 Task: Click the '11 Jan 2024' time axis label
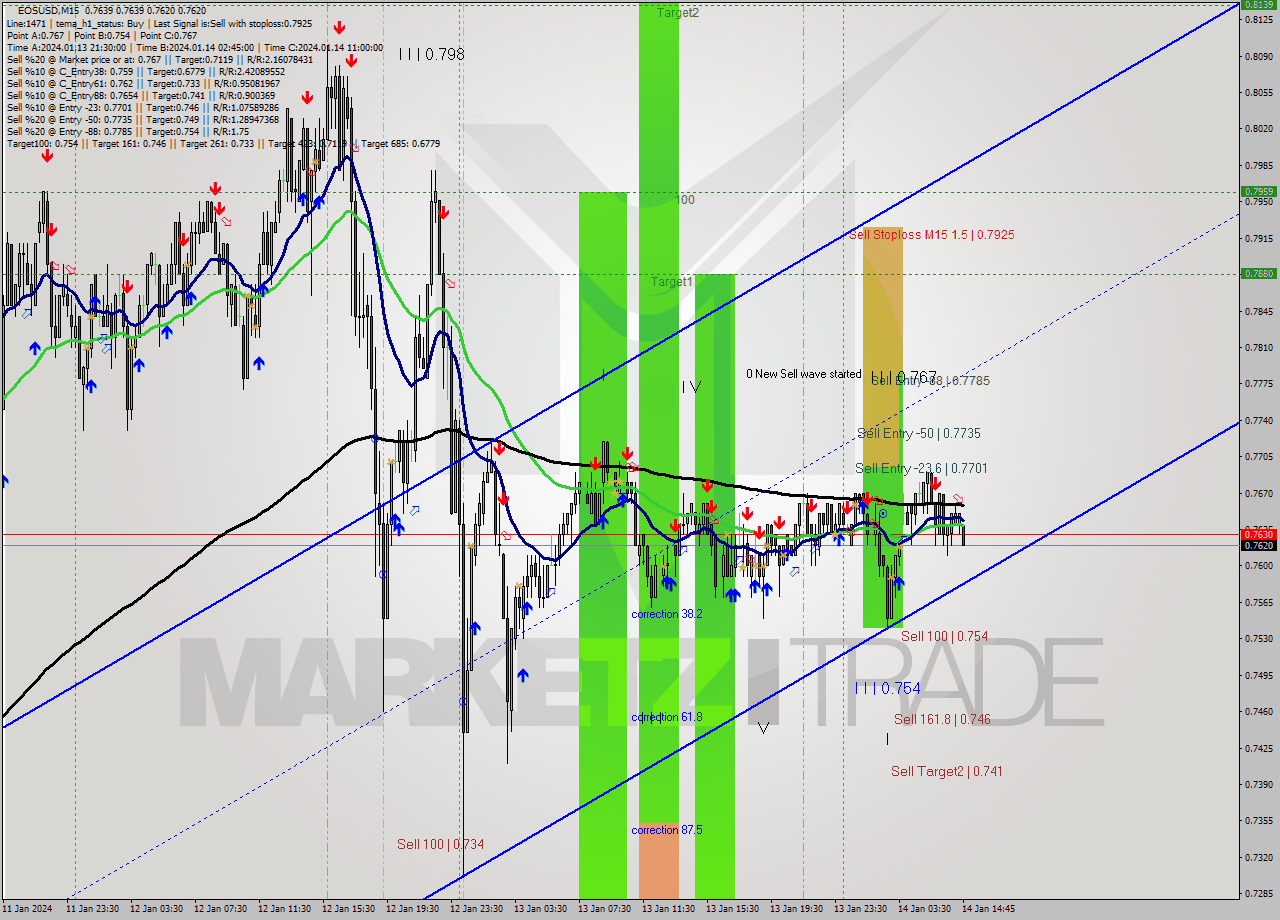tap(27, 909)
